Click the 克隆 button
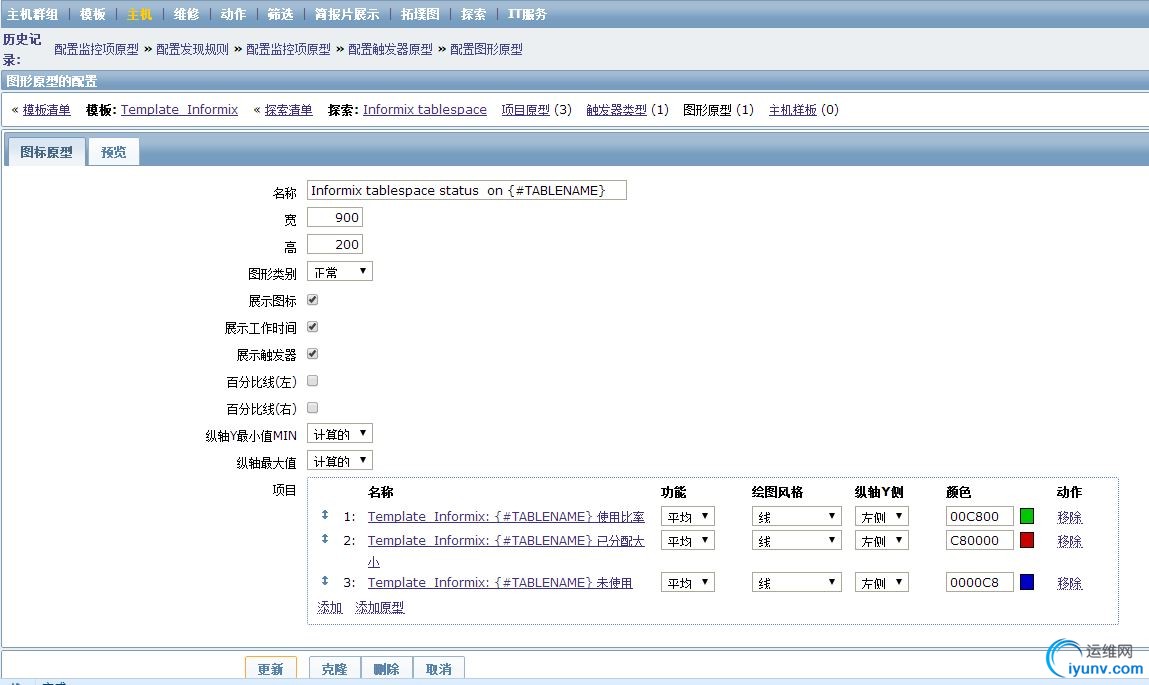Image resolution: width=1149 pixels, height=685 pixels. pyautogui.click(x=334, y=668)
